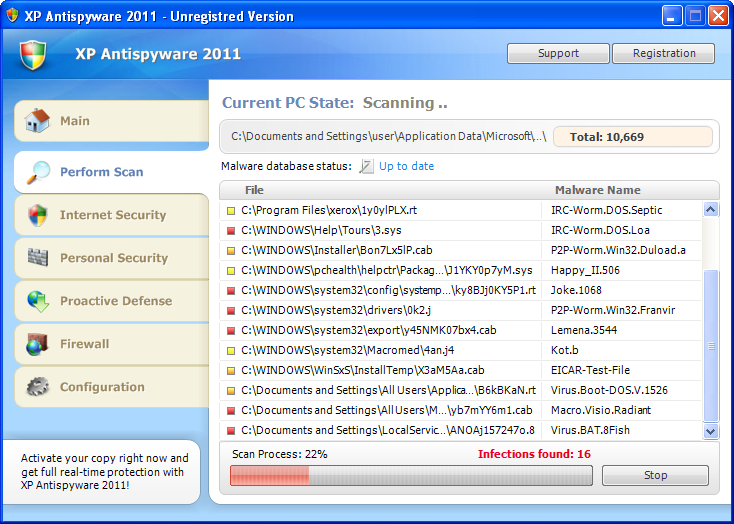
Task: Select P2P-Worm.Win32.Duload.a entry
Action: point(618,251)
